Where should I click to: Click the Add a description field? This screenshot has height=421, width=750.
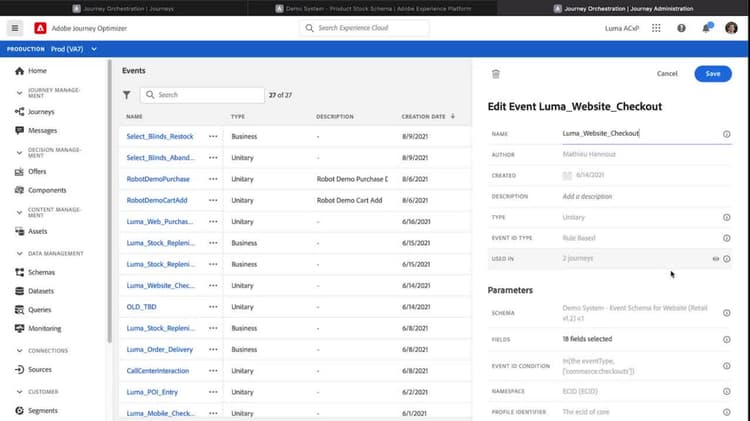coord(587,197)
